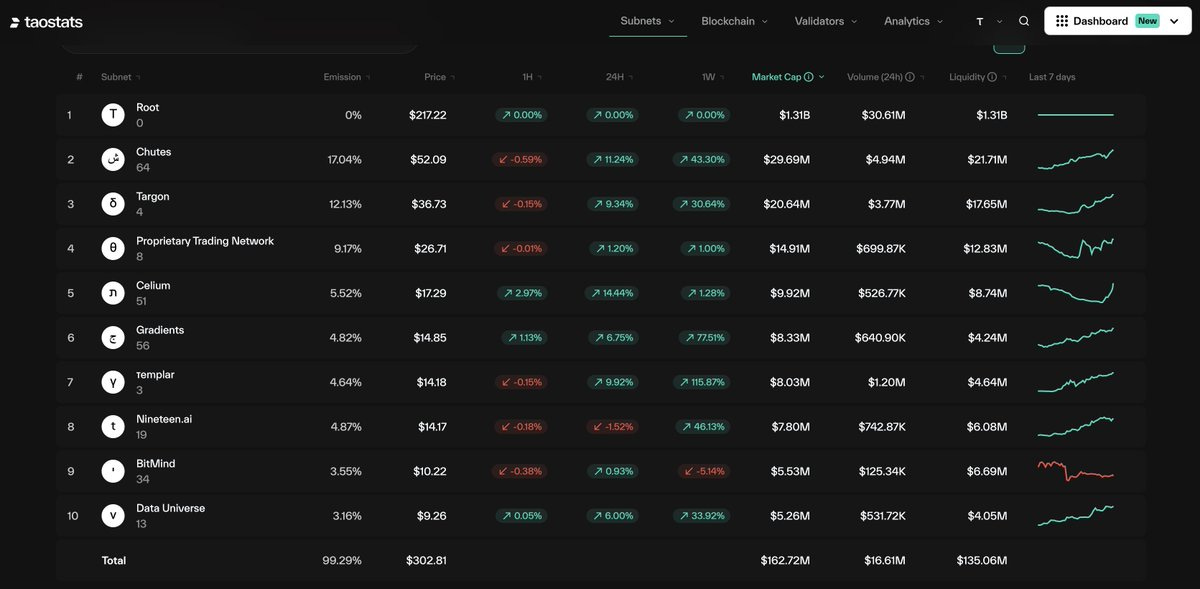Open the Nineteen.ai subnet link
Viewport: 1200px width, 589px height.
[x=164, y=419]
